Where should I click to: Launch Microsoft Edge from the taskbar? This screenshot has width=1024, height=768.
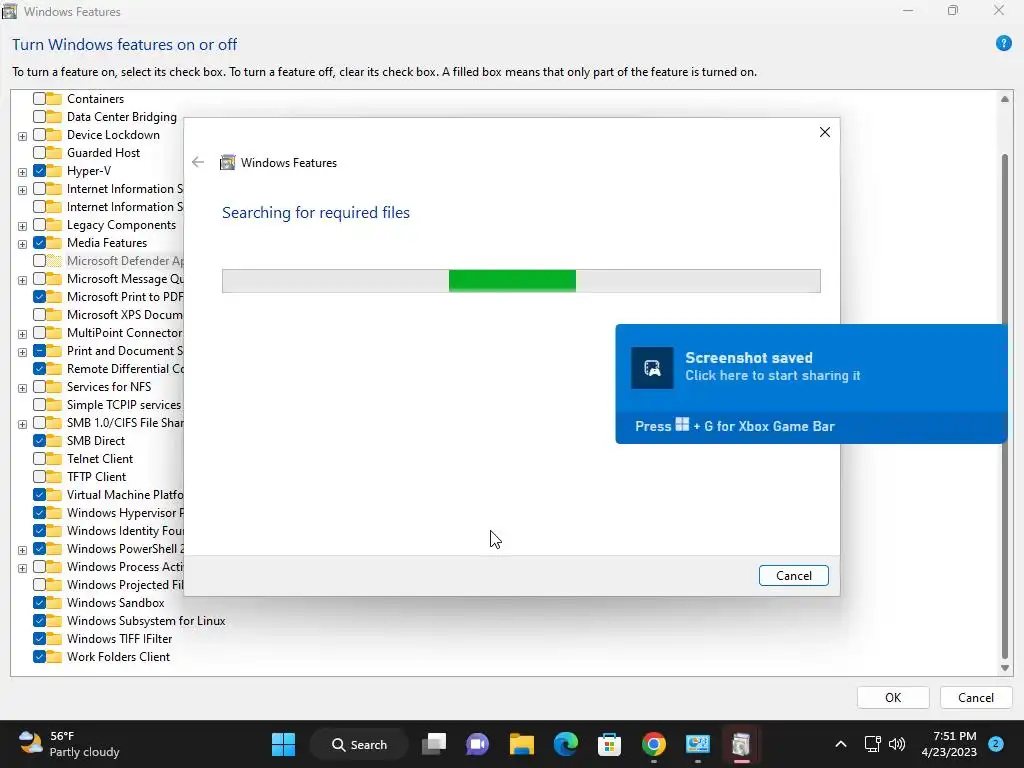566,744
